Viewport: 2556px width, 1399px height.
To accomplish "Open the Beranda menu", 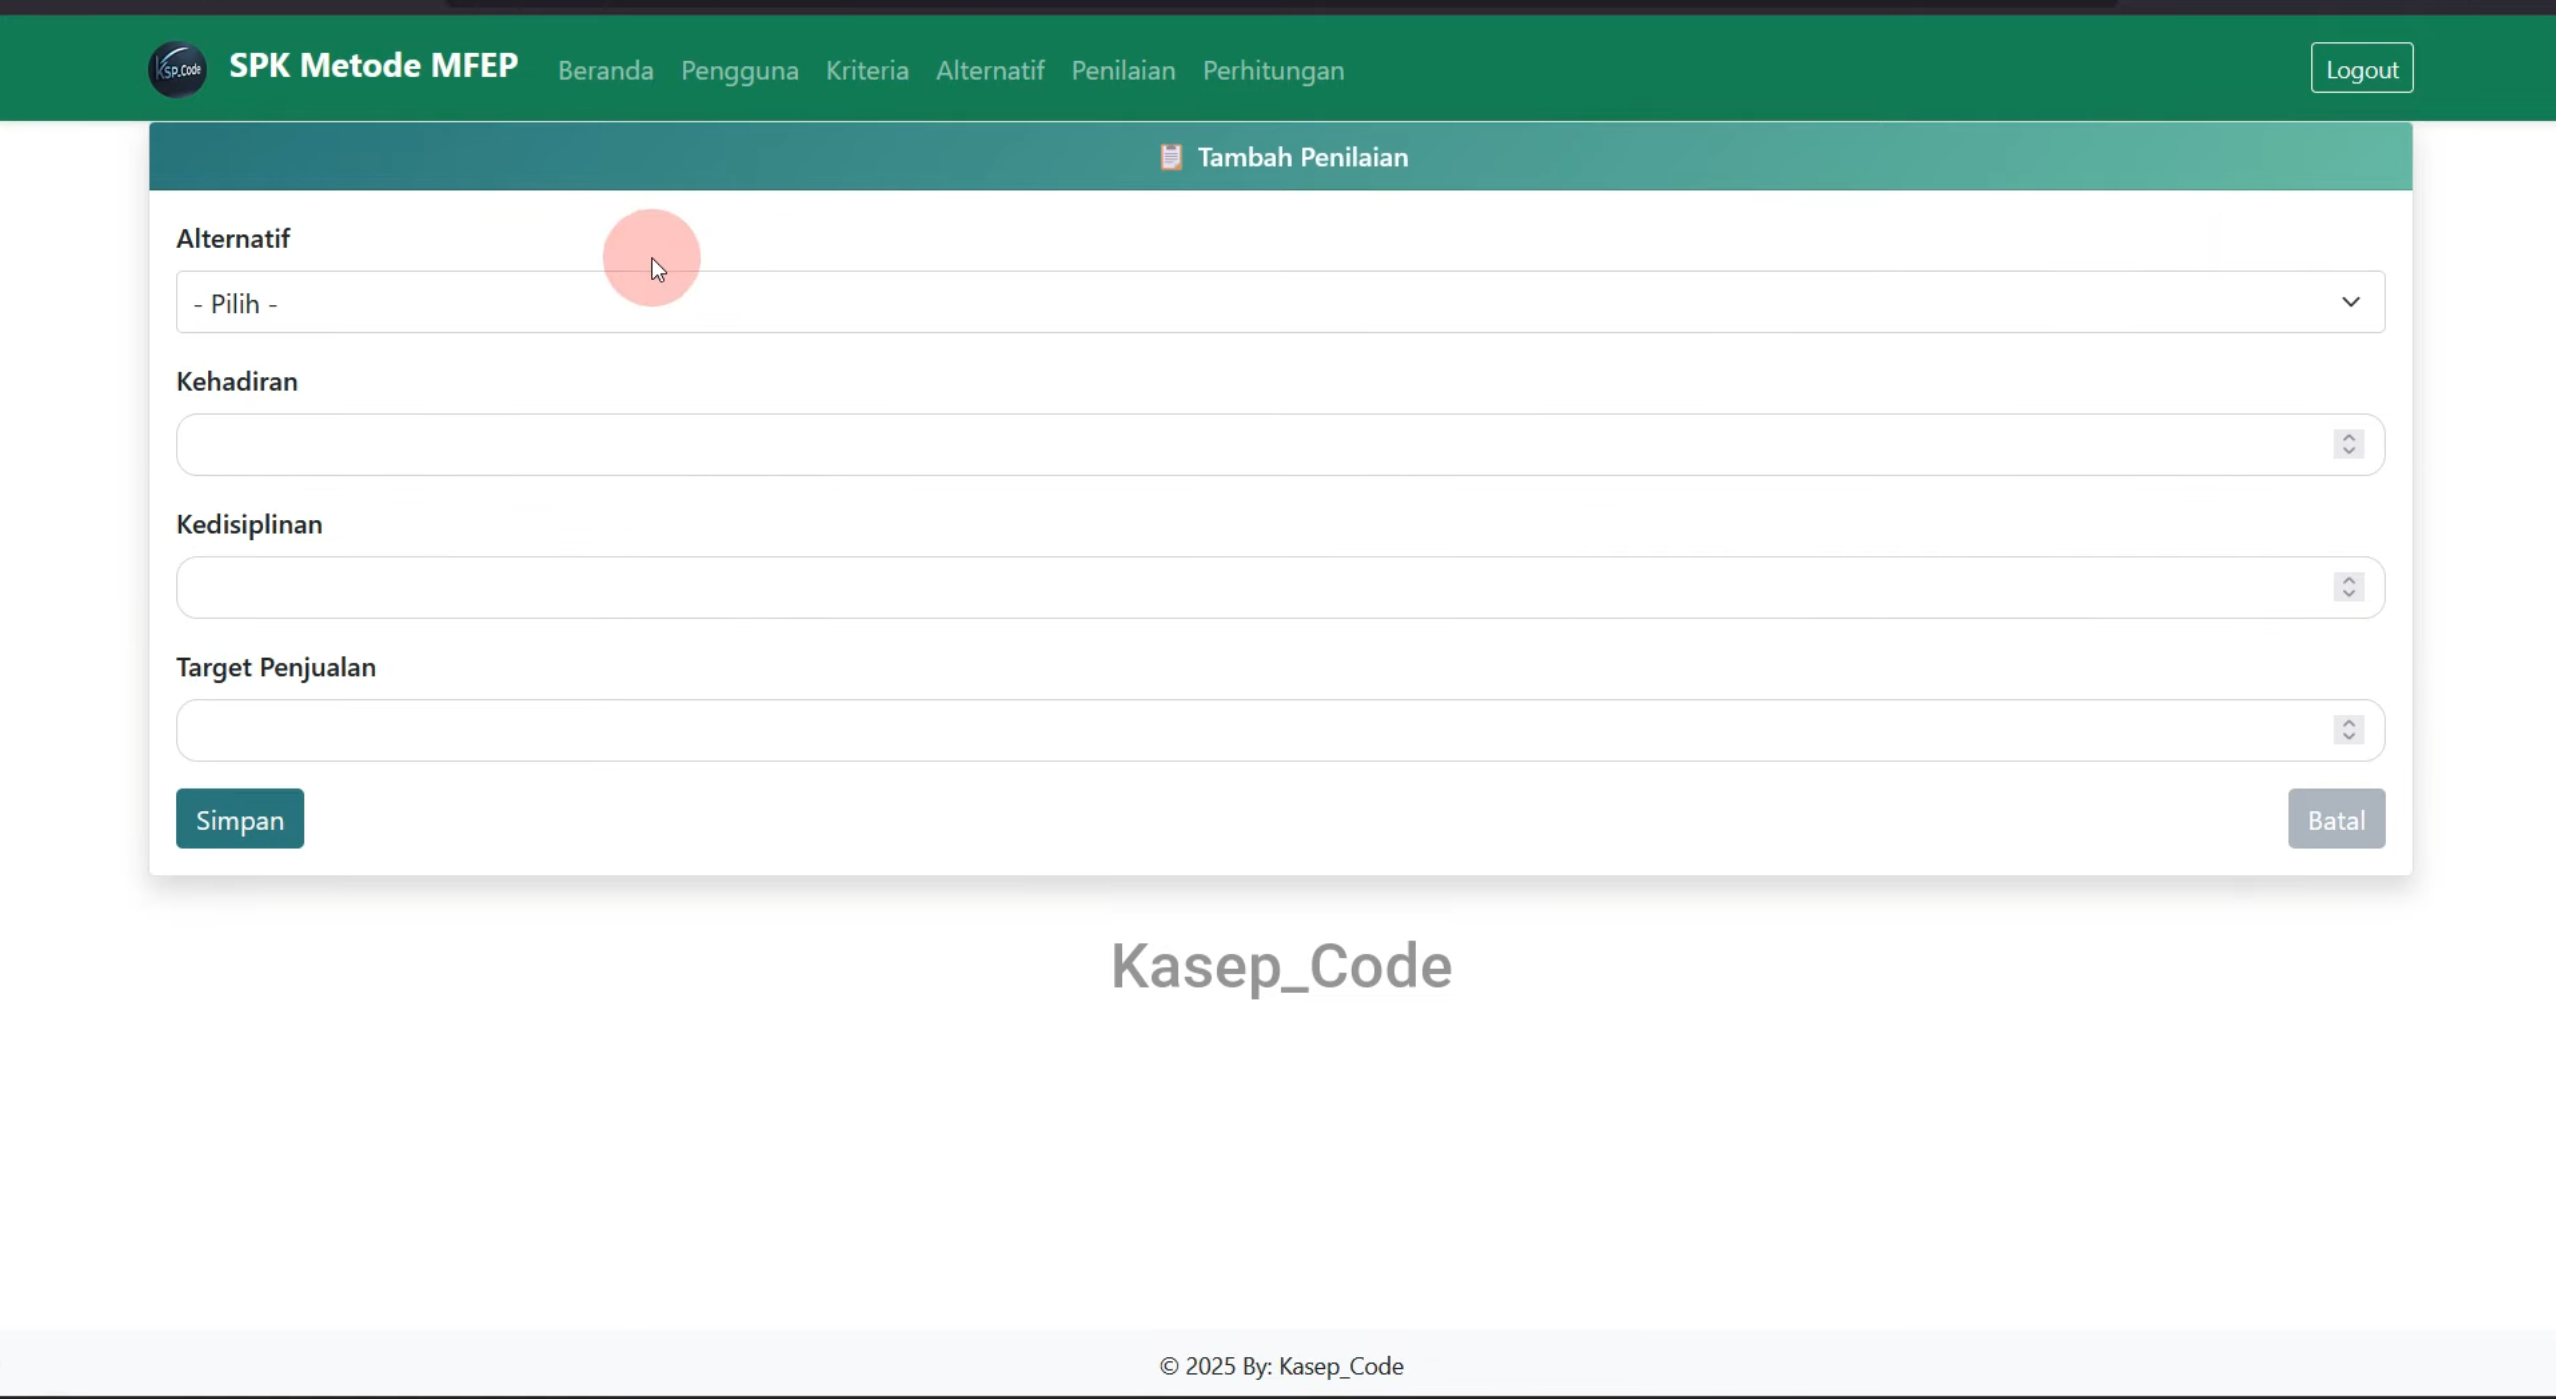I will pos(606,70).
